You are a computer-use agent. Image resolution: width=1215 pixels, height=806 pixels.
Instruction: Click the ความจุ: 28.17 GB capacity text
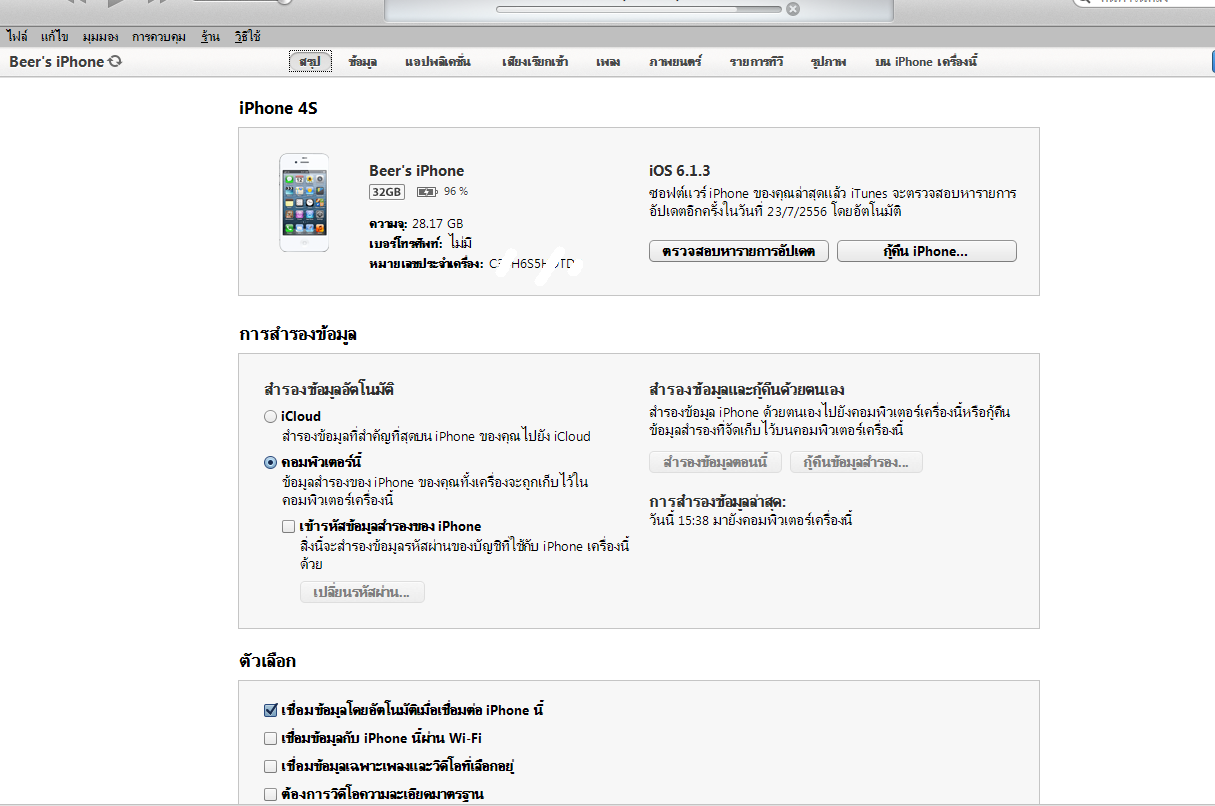point(416,223)
